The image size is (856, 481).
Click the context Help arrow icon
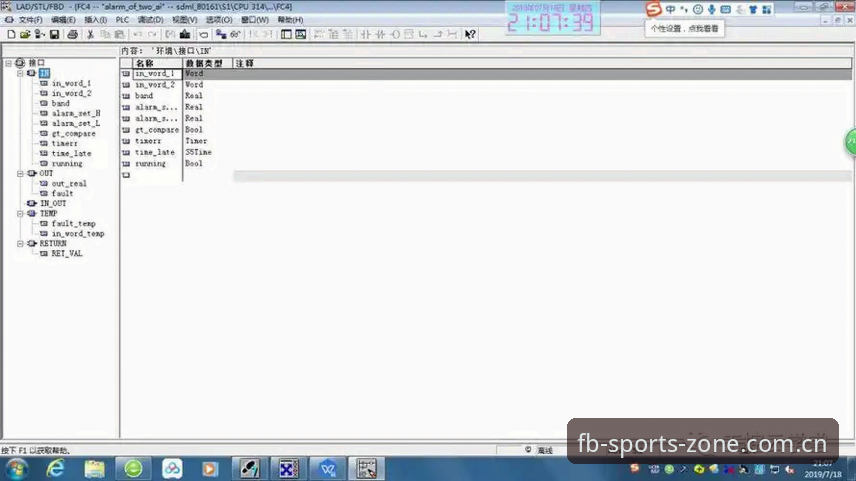click(x=469, y=34)
